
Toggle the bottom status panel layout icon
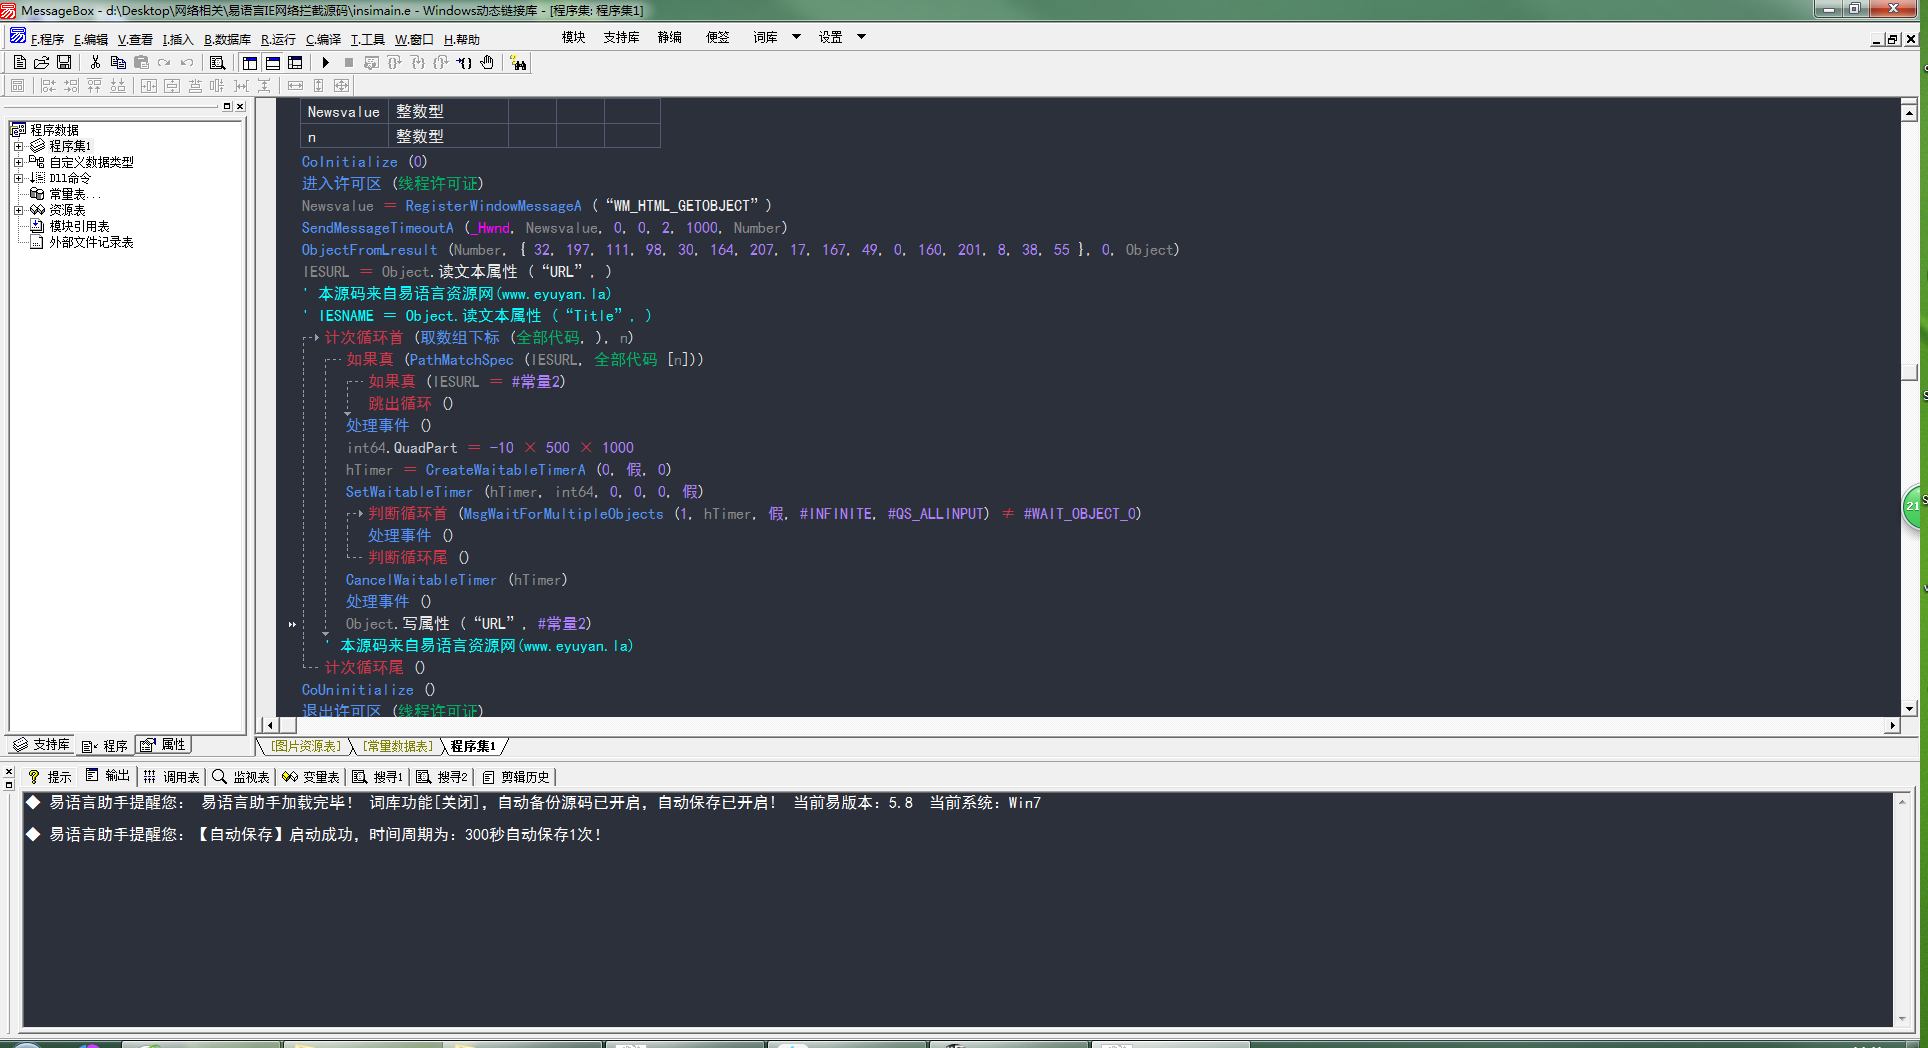point(272,63)
